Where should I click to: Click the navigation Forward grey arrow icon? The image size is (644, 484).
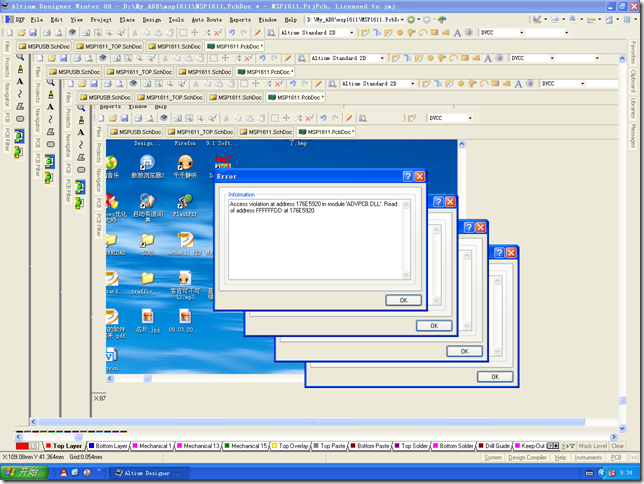pos(427,20)
